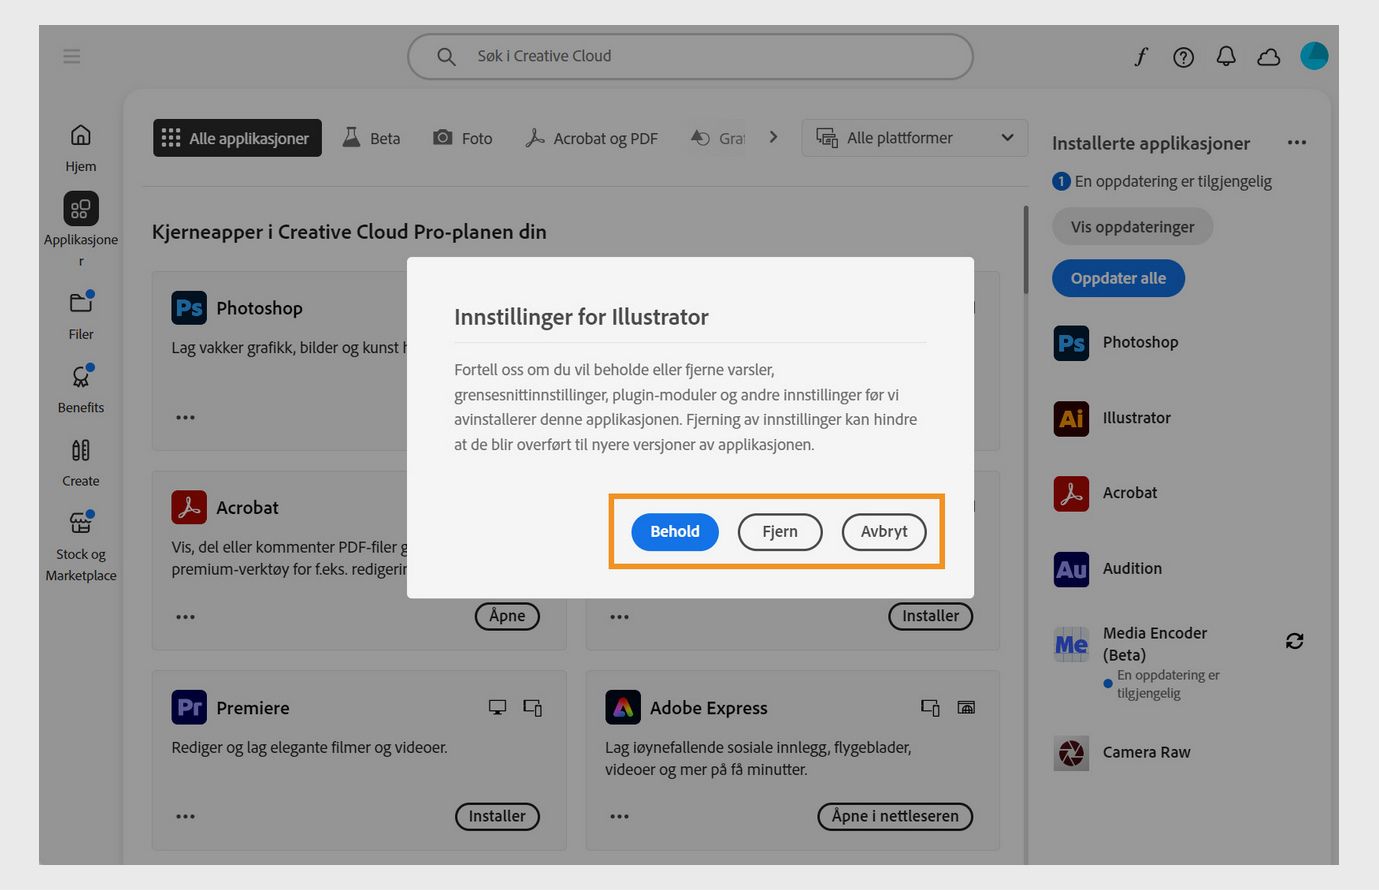Click the Oppdater alle button
Viewport: 1379px width, 890px height.
[x=1118, y=278]
